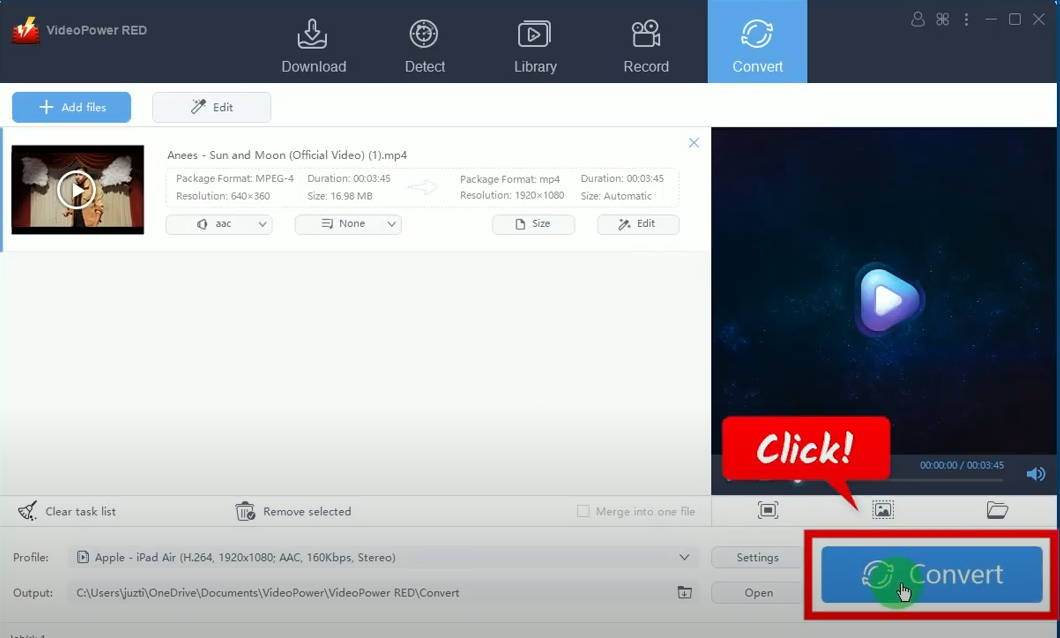Open the output folder icon
This screenshot has width=1060, height=638.
coord(997,510)
